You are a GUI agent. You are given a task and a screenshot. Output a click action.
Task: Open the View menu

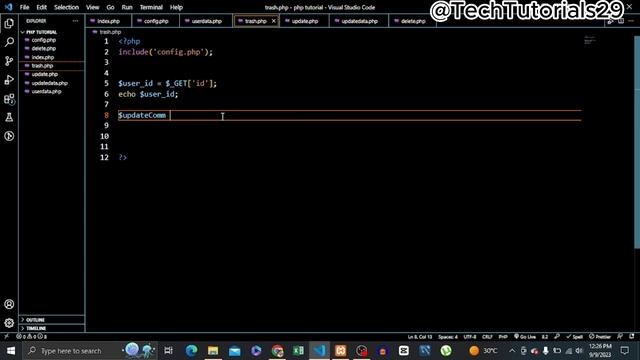coord(93,7)
